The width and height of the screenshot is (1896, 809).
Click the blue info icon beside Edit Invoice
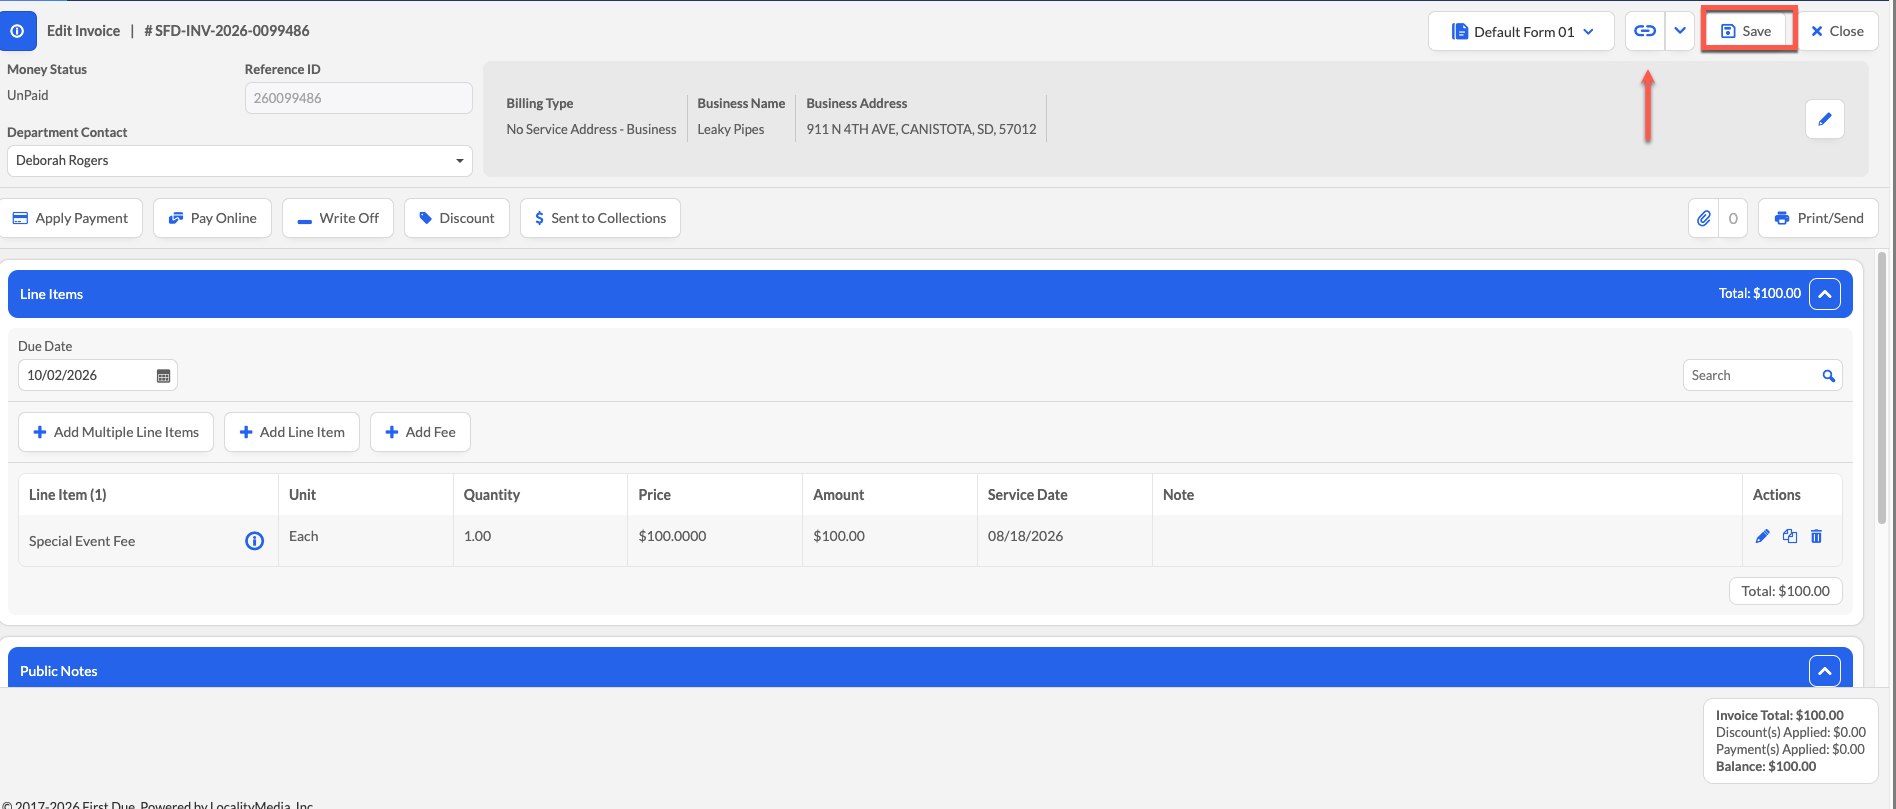(x=17, y=31)
